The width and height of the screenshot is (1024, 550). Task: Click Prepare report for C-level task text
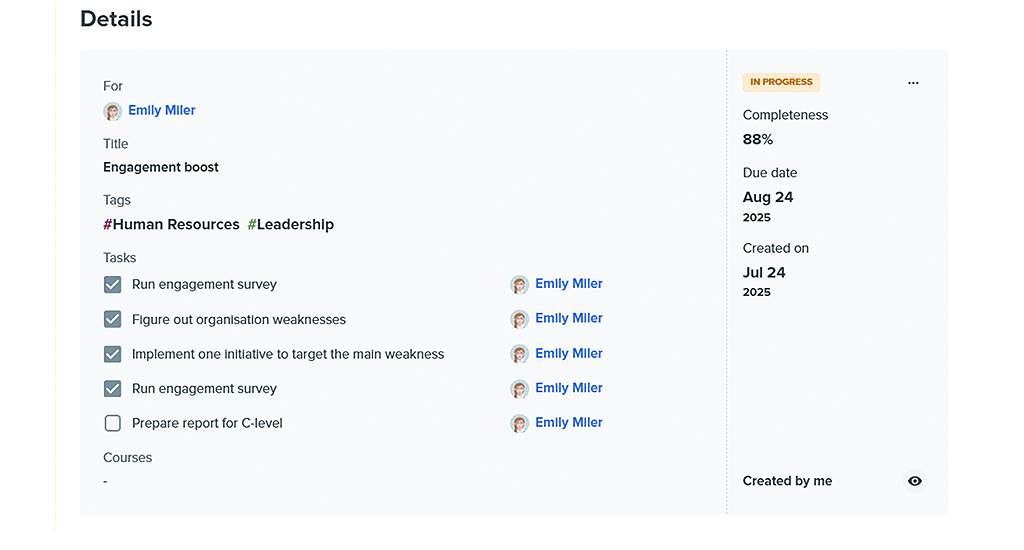click(x=207, y=423)
